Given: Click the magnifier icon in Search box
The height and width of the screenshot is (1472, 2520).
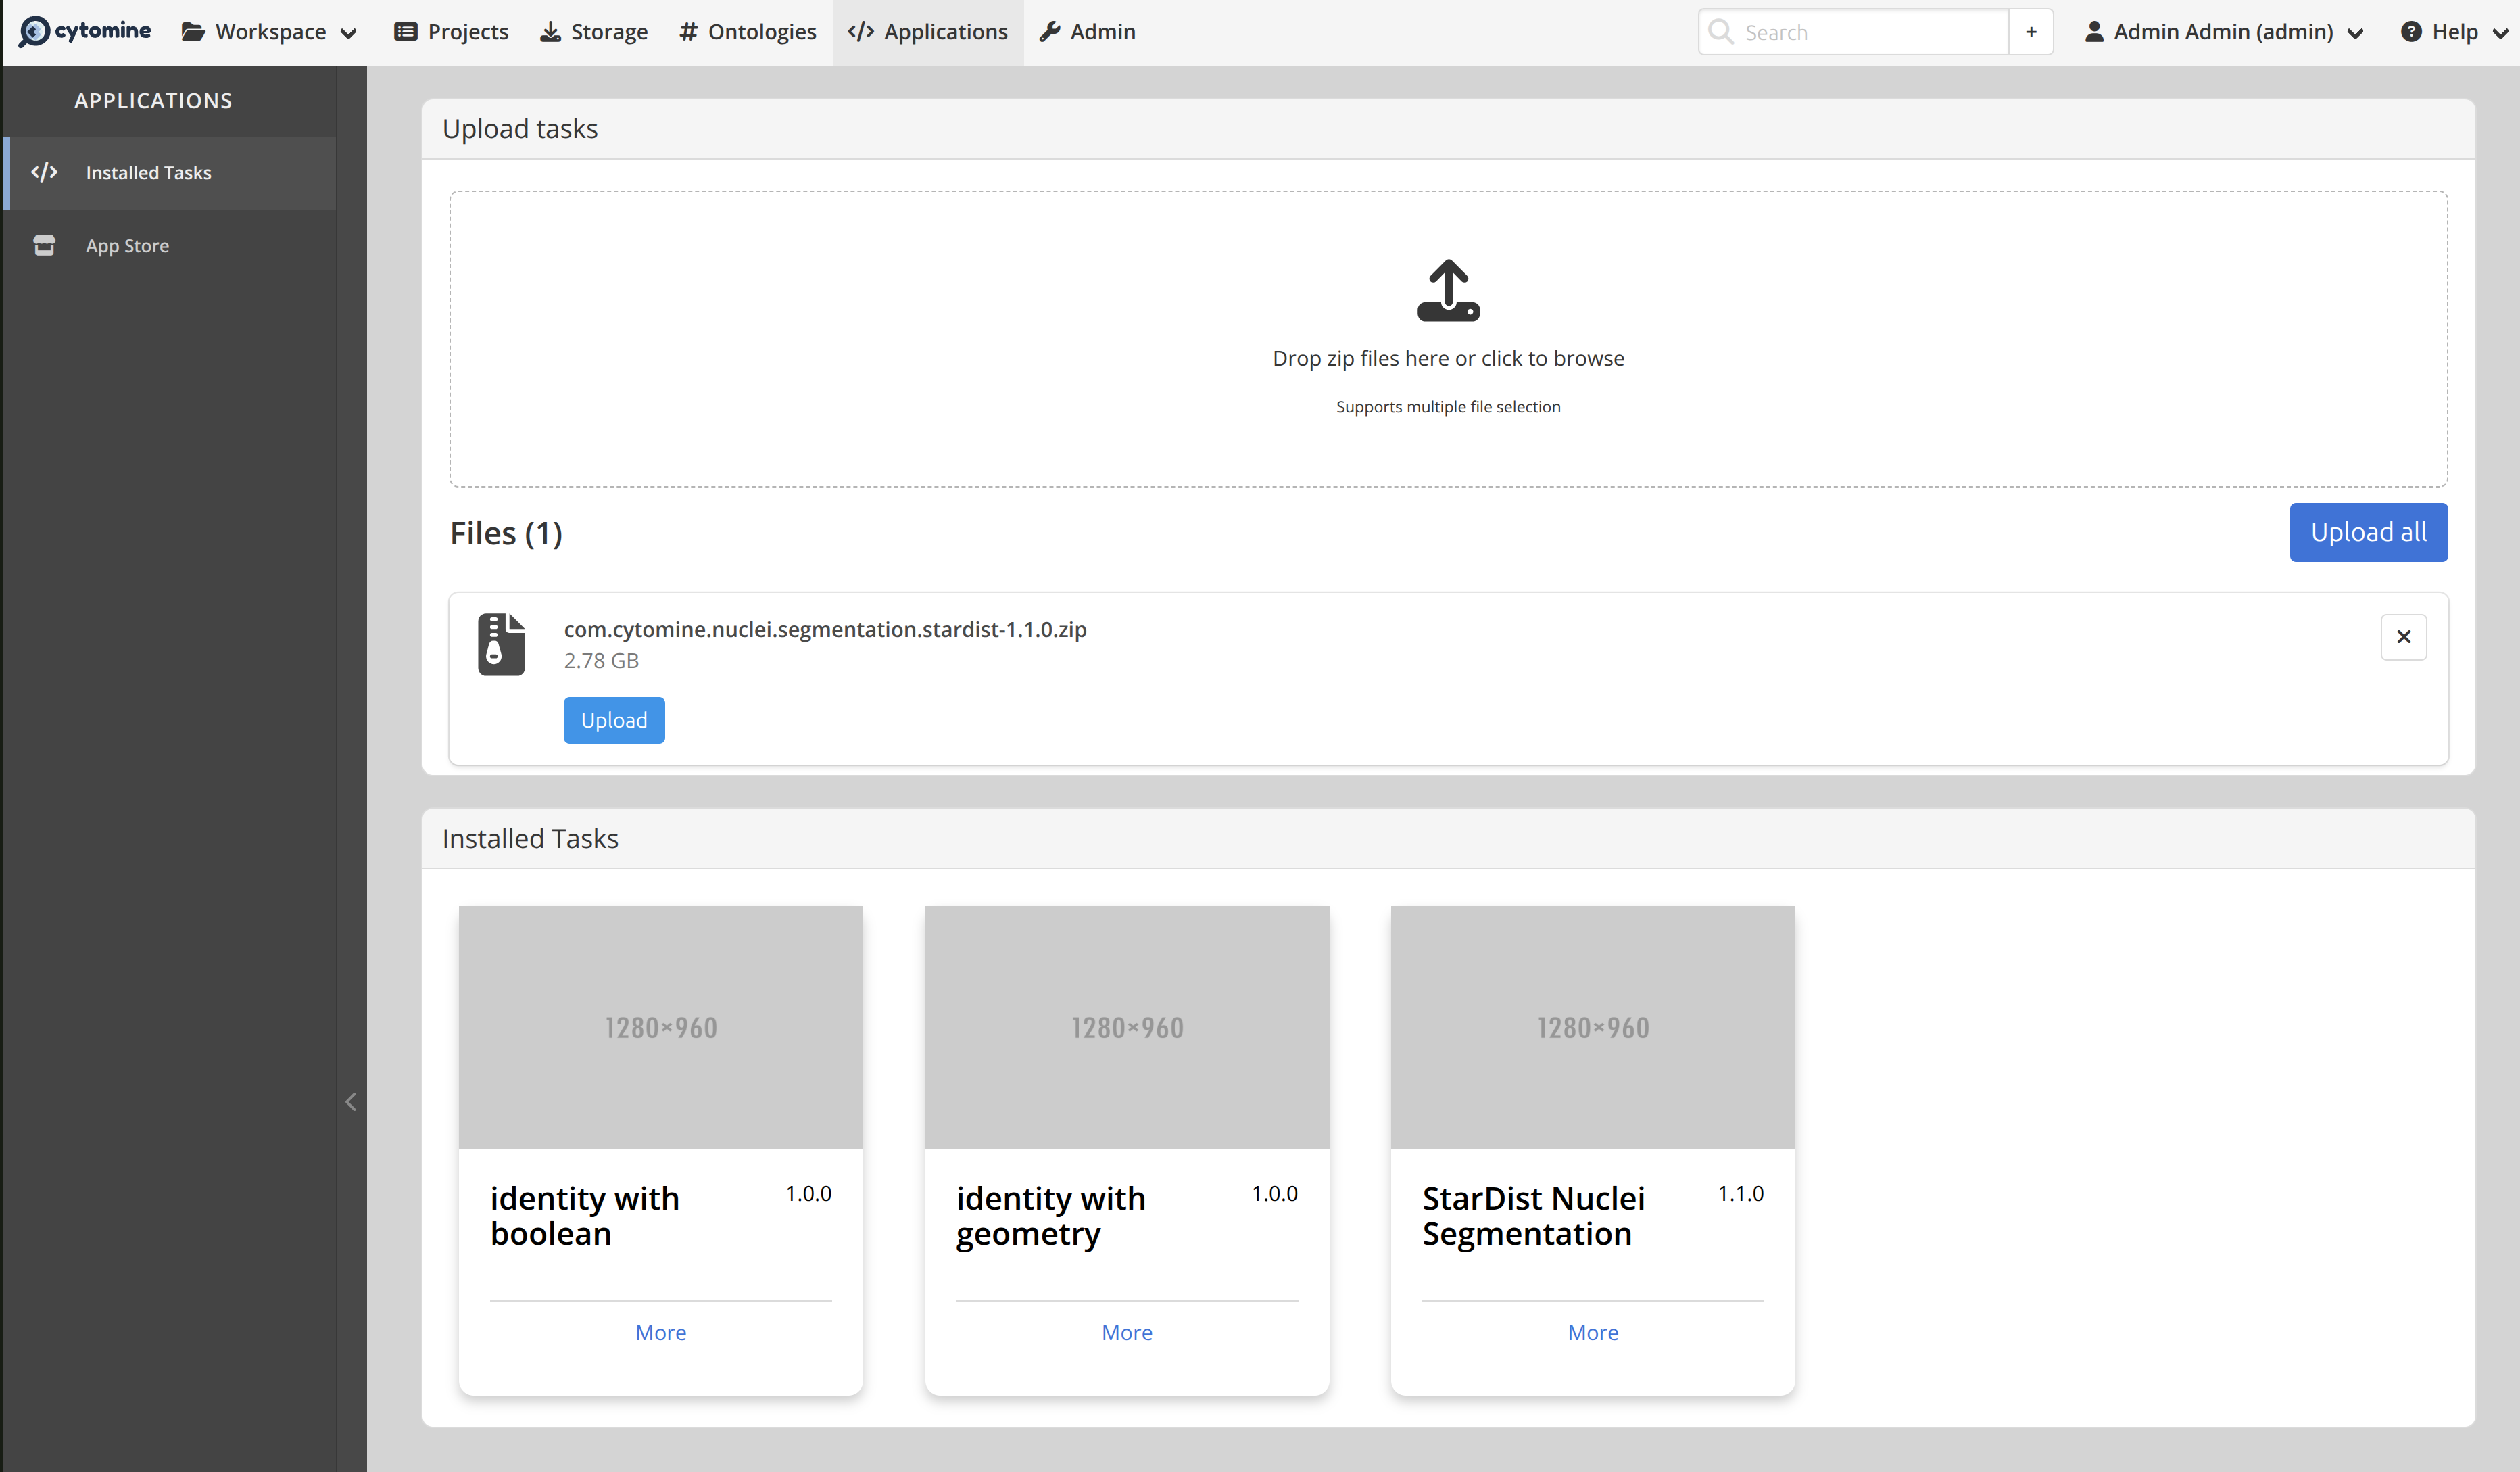Looking at the screenshot, I should pos(1721,32).
